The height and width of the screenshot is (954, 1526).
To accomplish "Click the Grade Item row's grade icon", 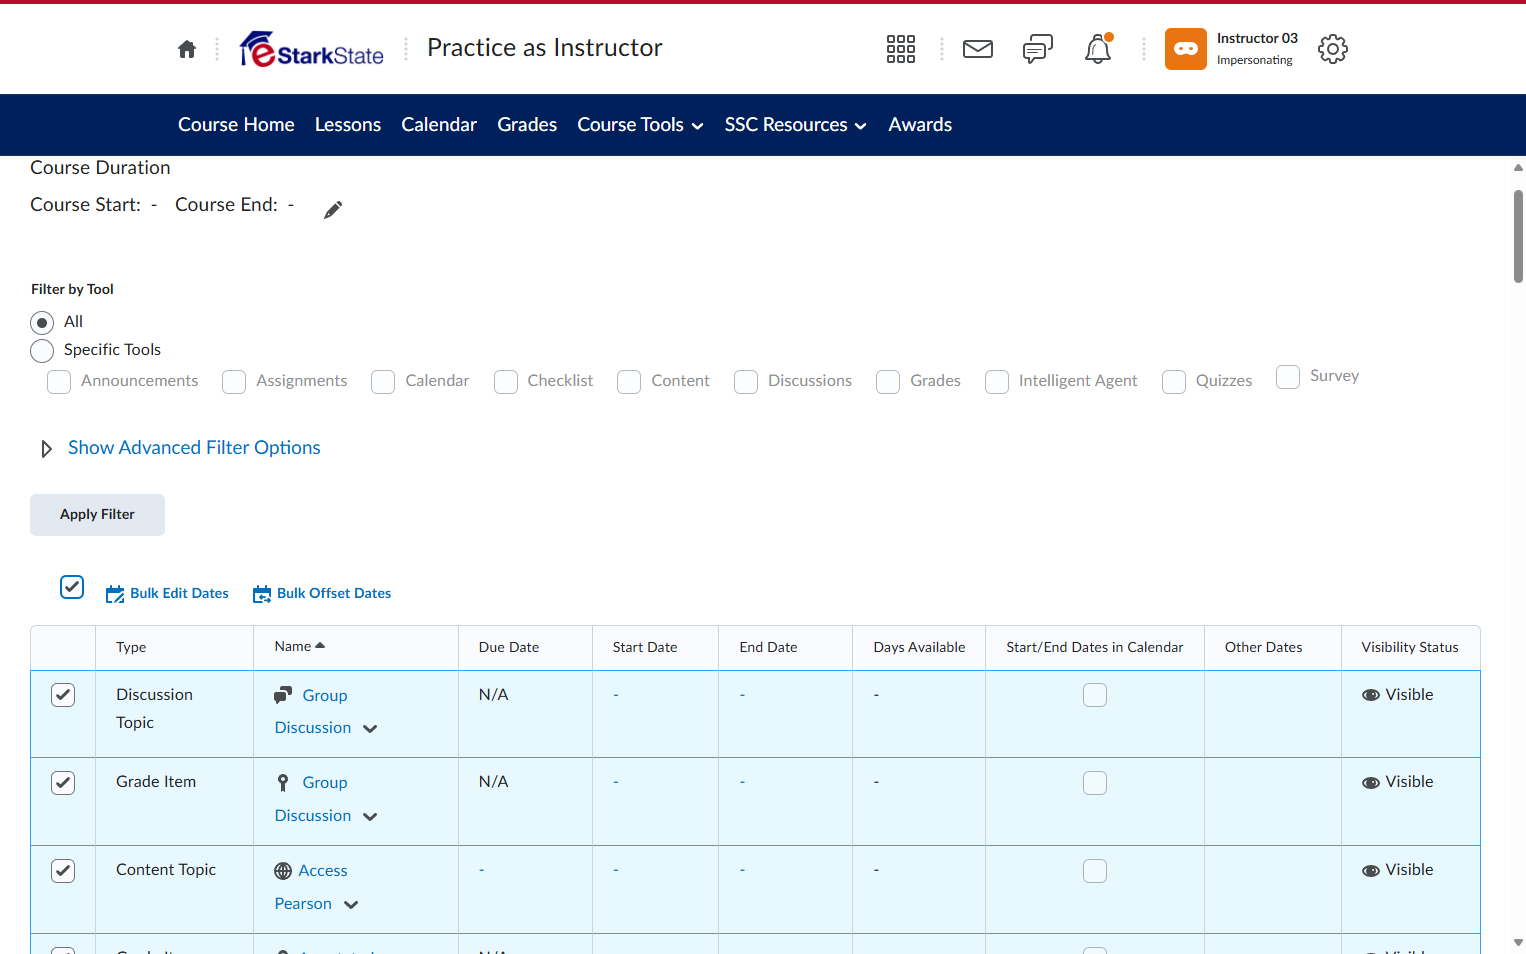I will point(283,782).
